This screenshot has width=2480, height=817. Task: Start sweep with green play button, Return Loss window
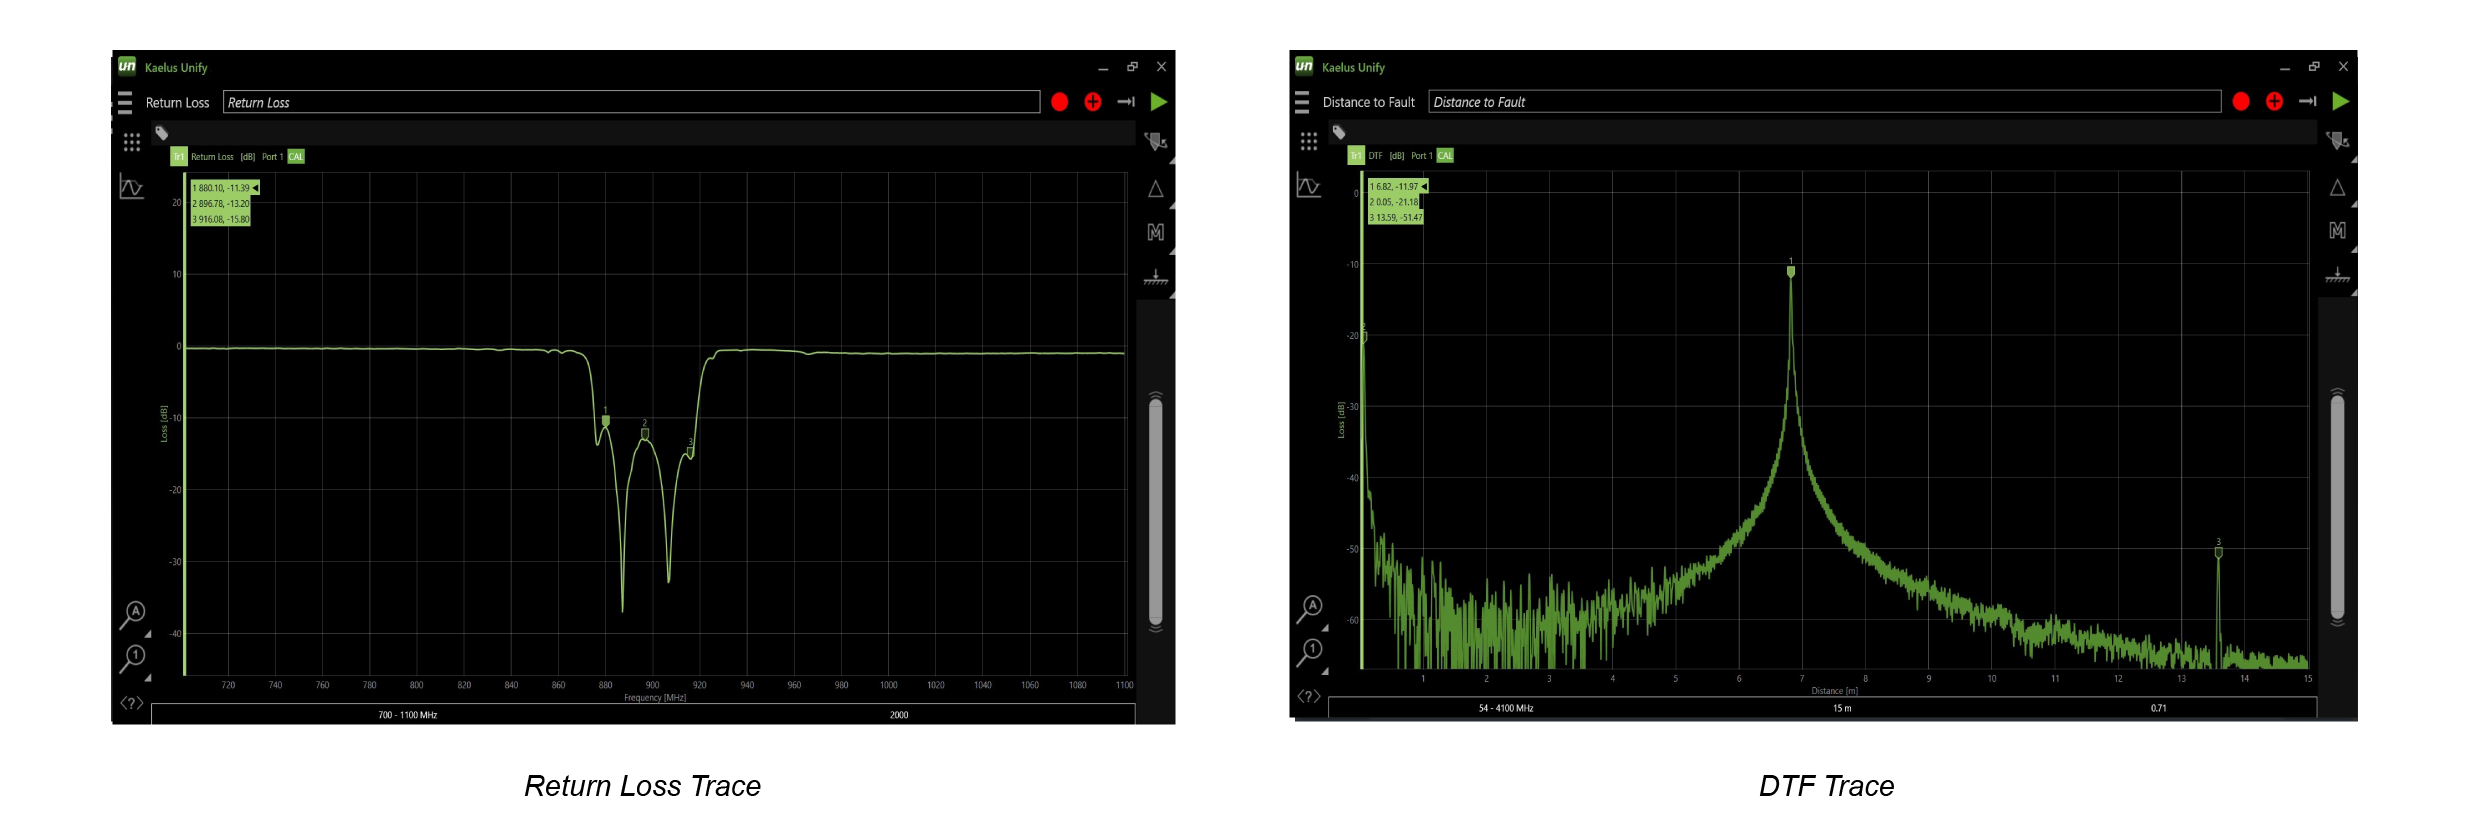coord(1159,102)
